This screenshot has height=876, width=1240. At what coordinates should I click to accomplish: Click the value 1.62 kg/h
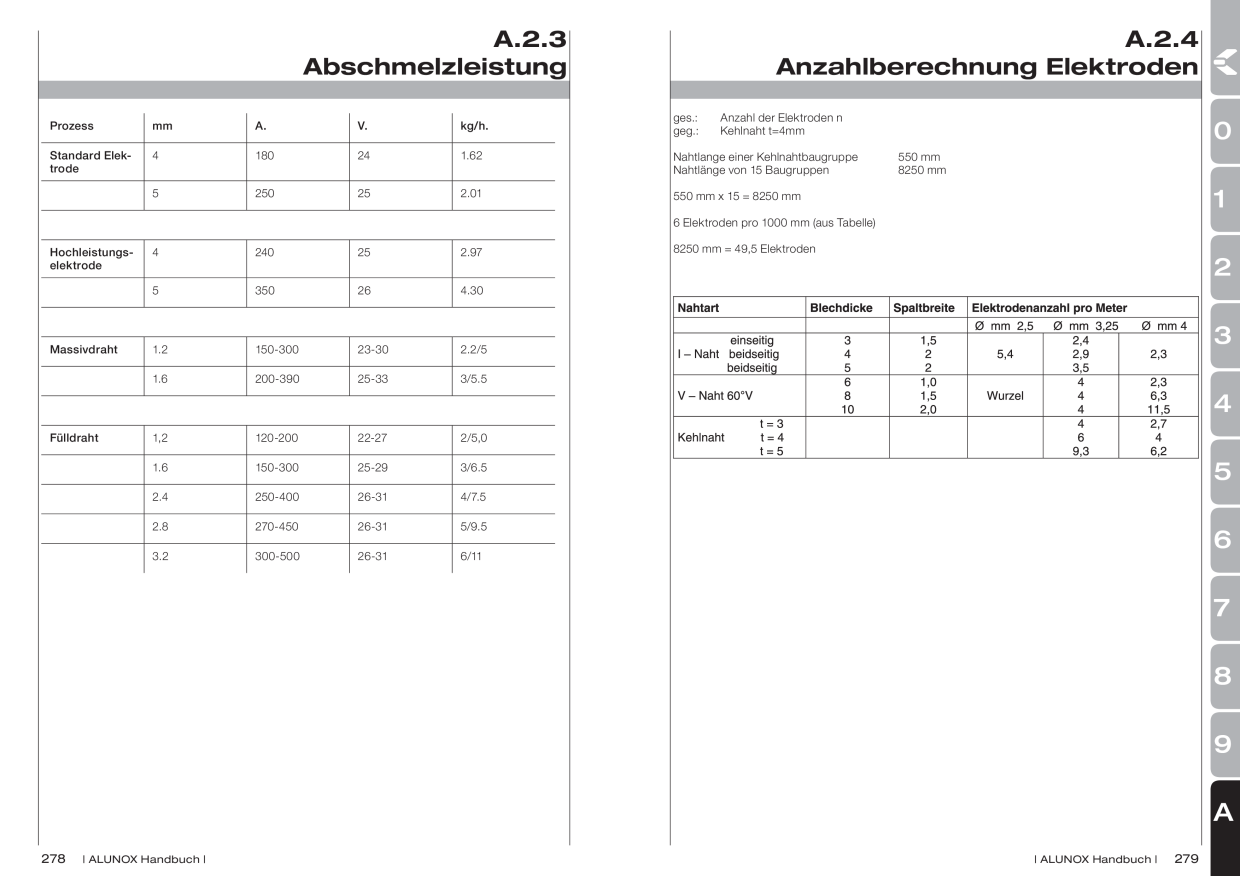pos(472,156)
